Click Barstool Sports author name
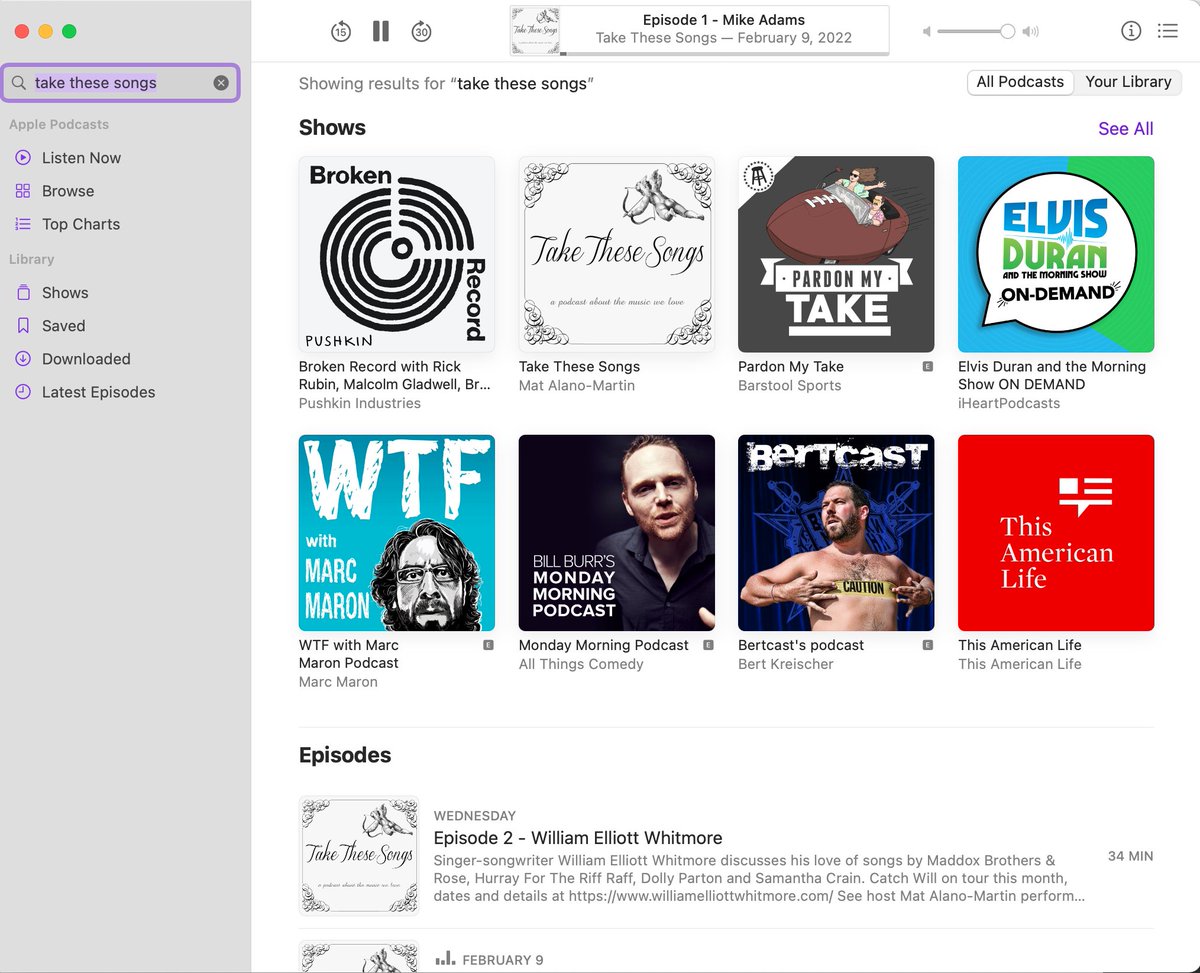The image size is (1200, 973). tap(789, 386)
